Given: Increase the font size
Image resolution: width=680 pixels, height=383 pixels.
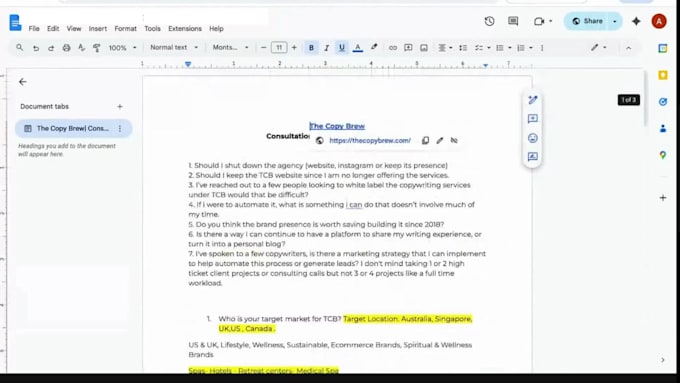Looking at the screenshot, I should click(x=294, y=47).
